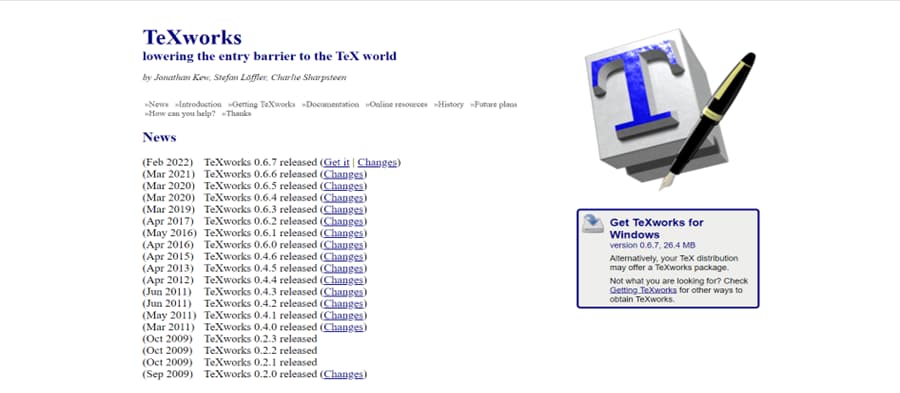The image size is (900, 393).
Task: Open Changes link for TeXworks 0.4.3
Action: click(x=343, y=291)
